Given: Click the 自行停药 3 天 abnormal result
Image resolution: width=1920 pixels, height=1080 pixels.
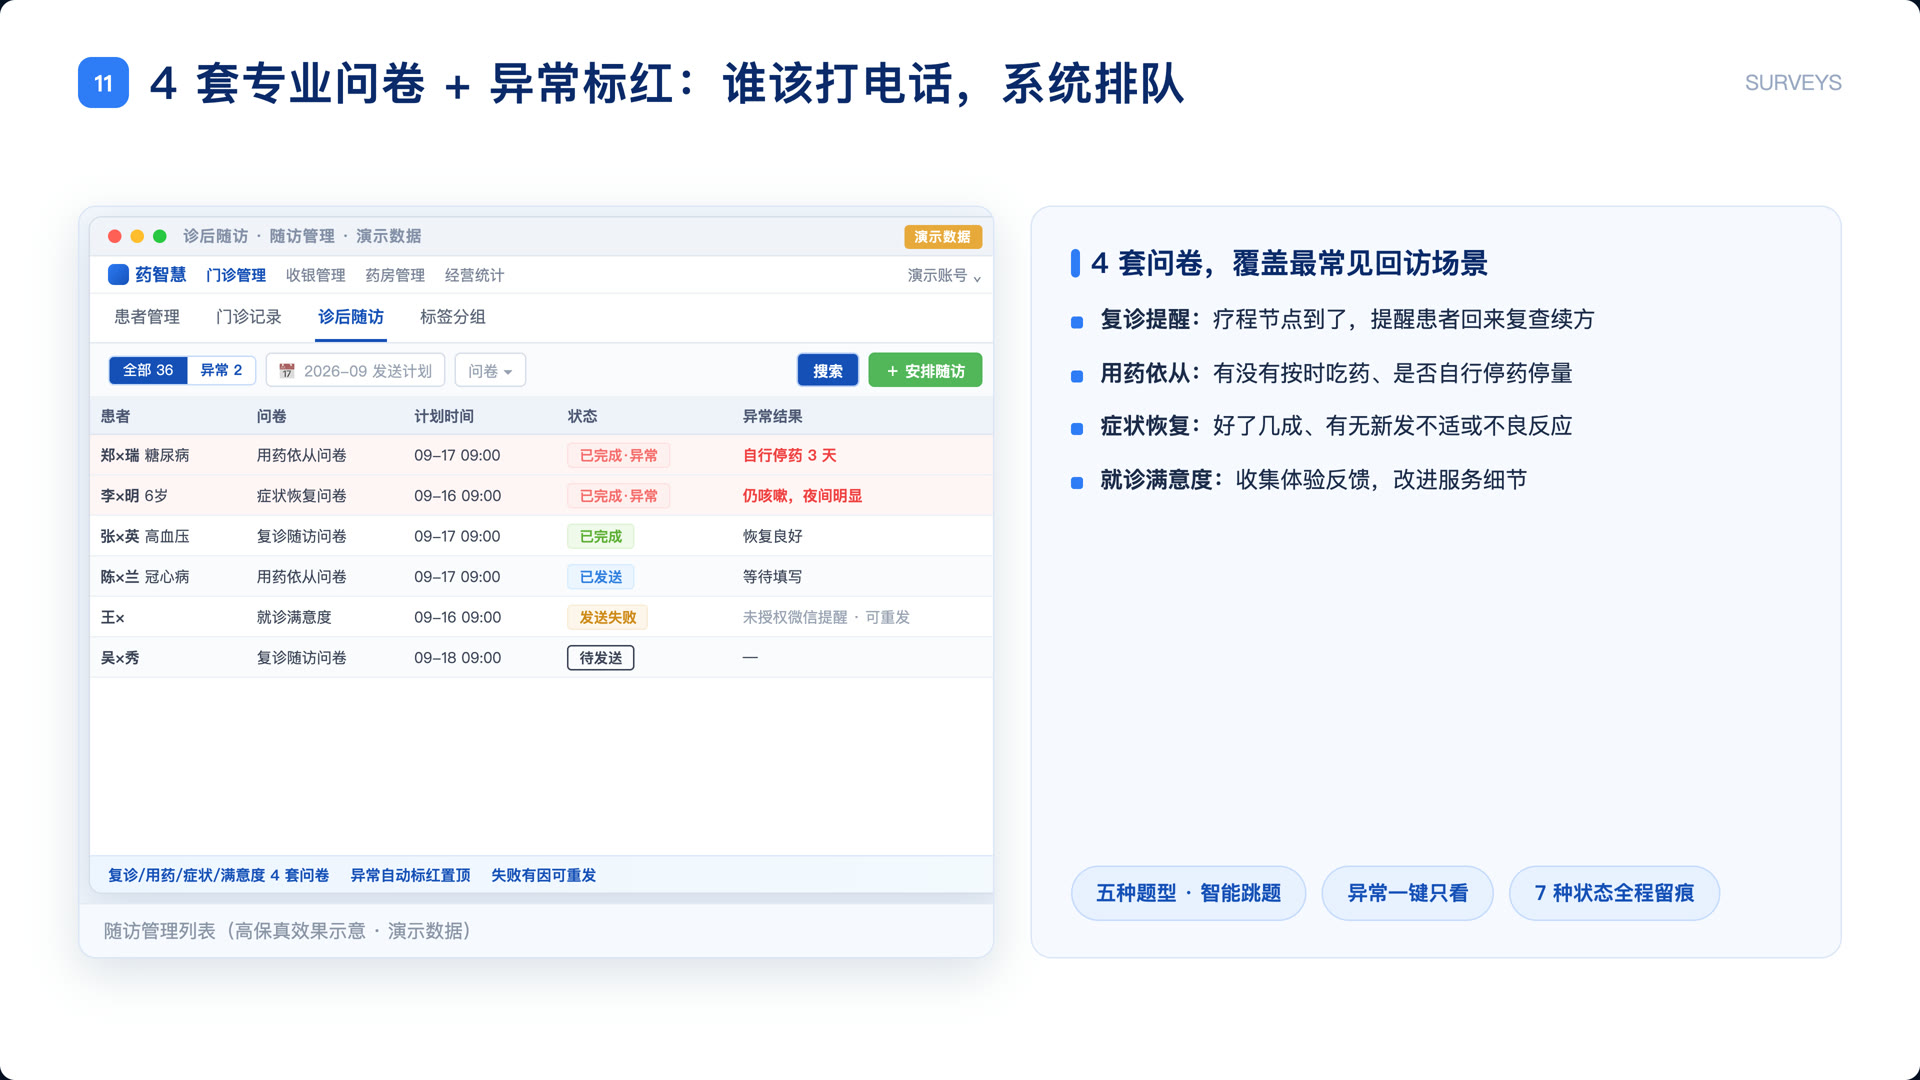Looking at the screenshot, I should point(790,455).
